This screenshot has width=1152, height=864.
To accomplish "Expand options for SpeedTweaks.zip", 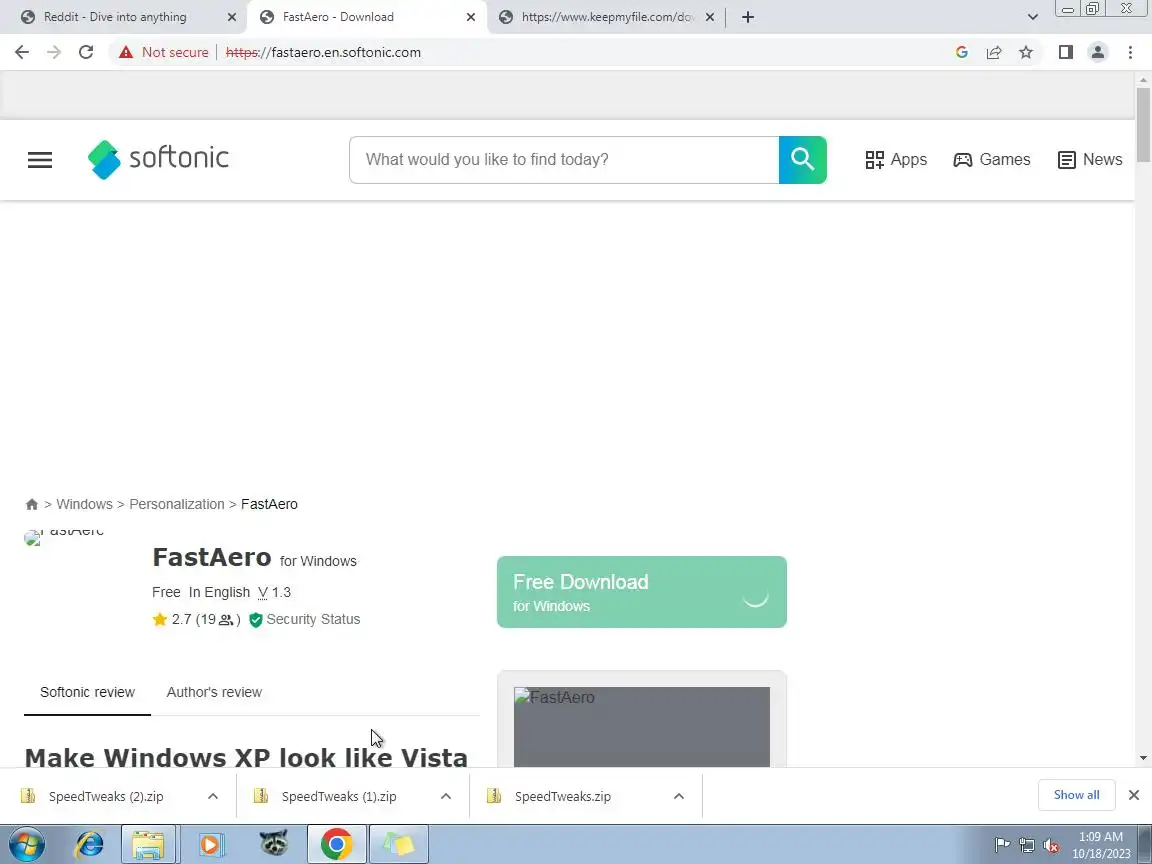I will click(678, 796).
